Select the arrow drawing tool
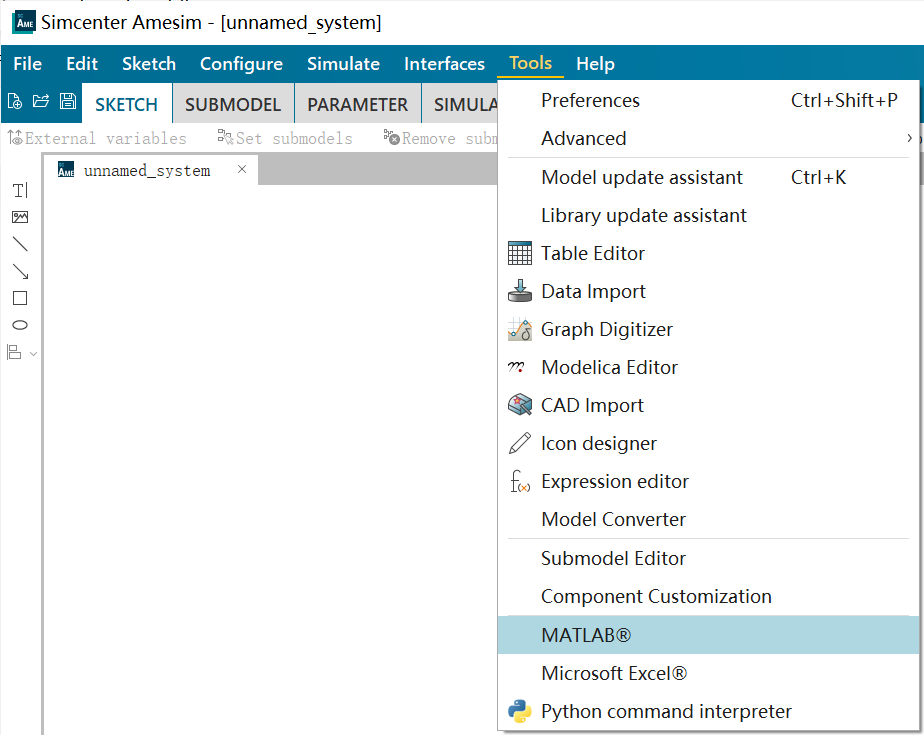The height and width of the screenshot is (735, 924). (20, 271)
